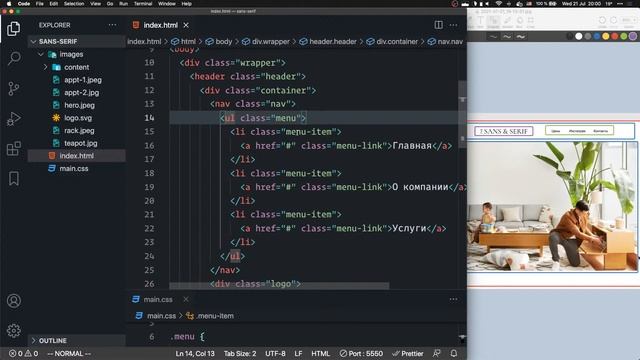Click the hero image in the preview window
640x360 pixels.
coord(552,206)
